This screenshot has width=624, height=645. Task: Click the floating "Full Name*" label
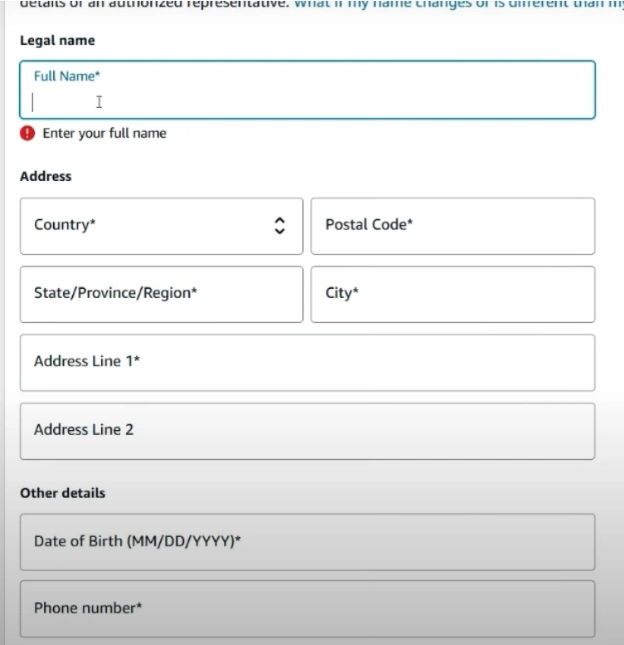tap(67, 76)
